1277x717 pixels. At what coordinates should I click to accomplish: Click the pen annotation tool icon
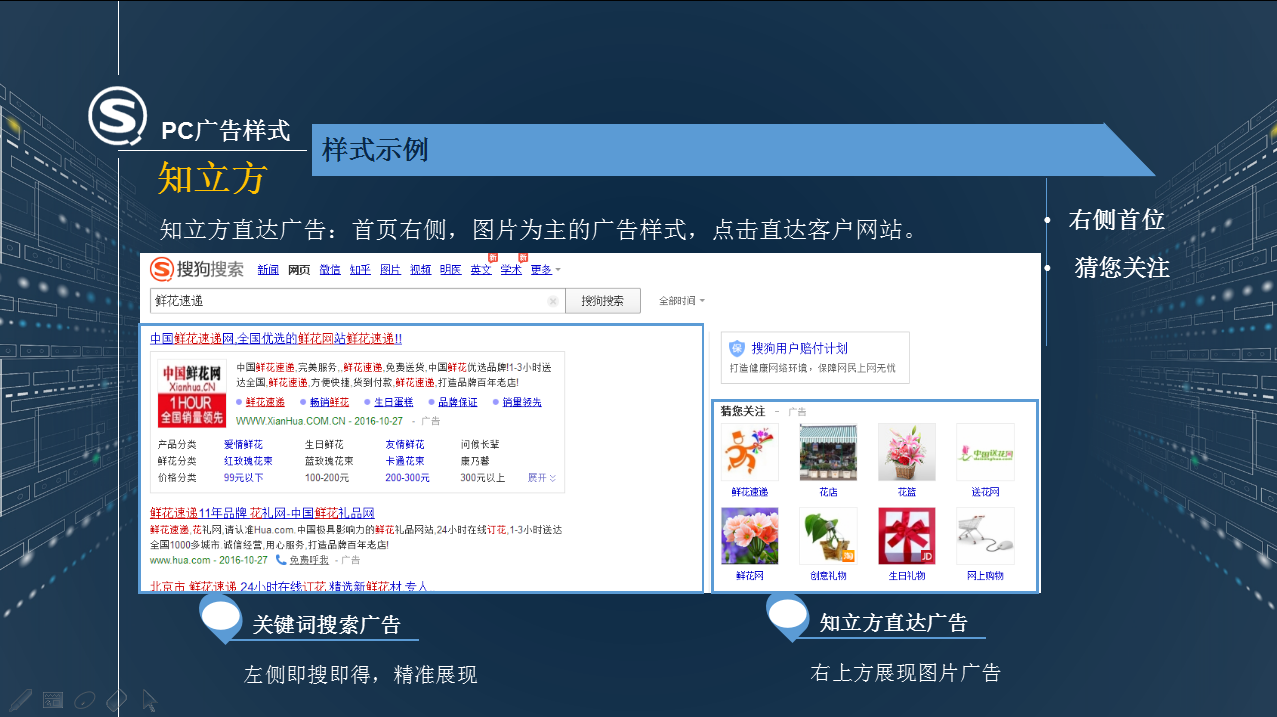(20, 700)
